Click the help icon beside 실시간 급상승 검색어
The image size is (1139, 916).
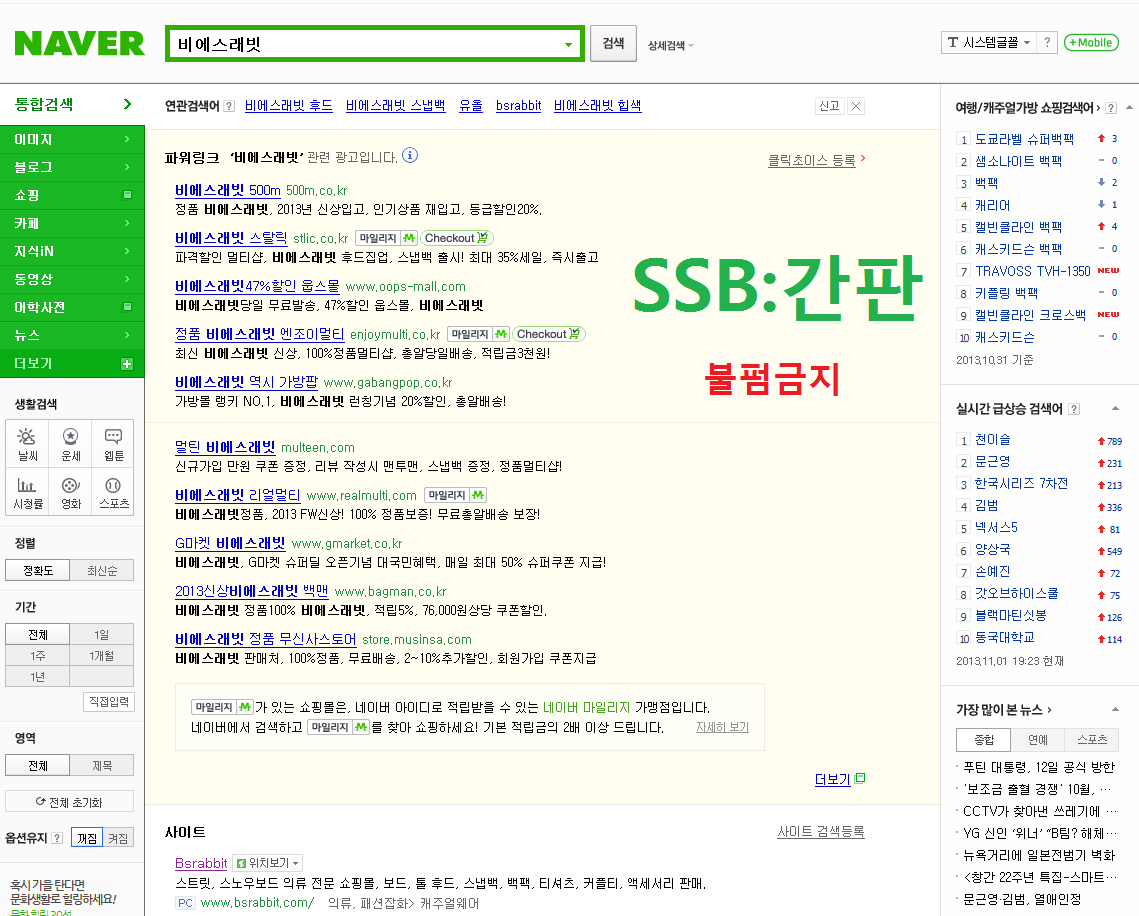[1074, 409]
